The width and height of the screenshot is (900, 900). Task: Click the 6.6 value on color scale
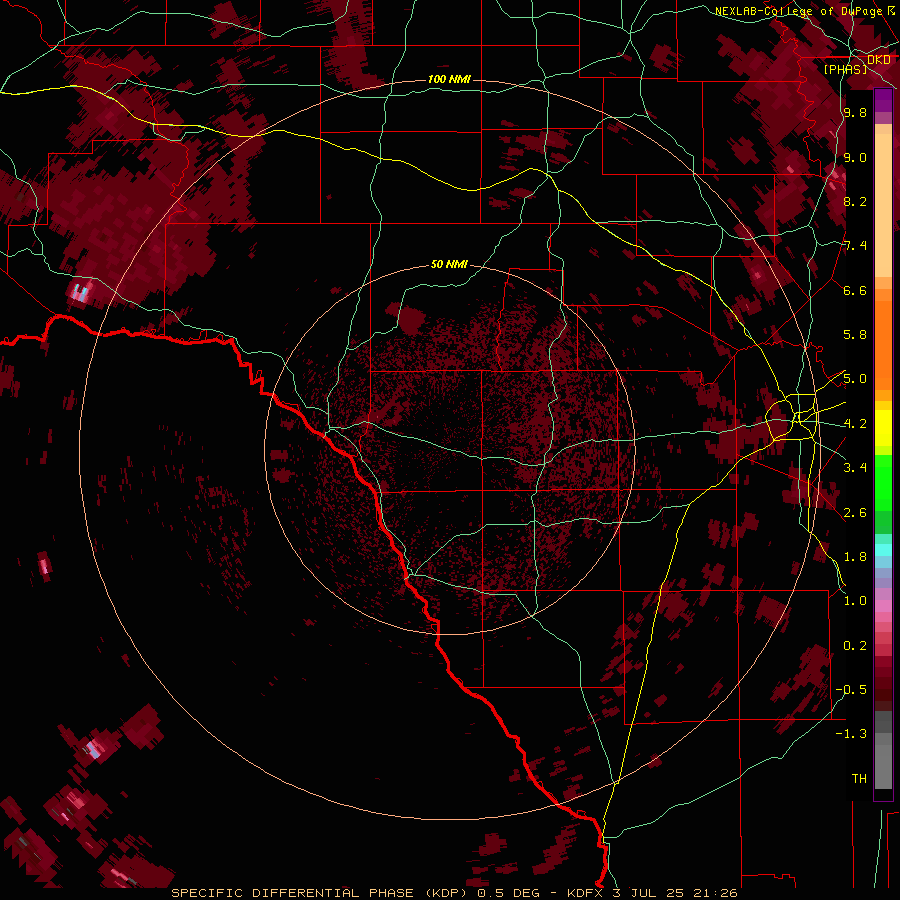click(855, 290)
